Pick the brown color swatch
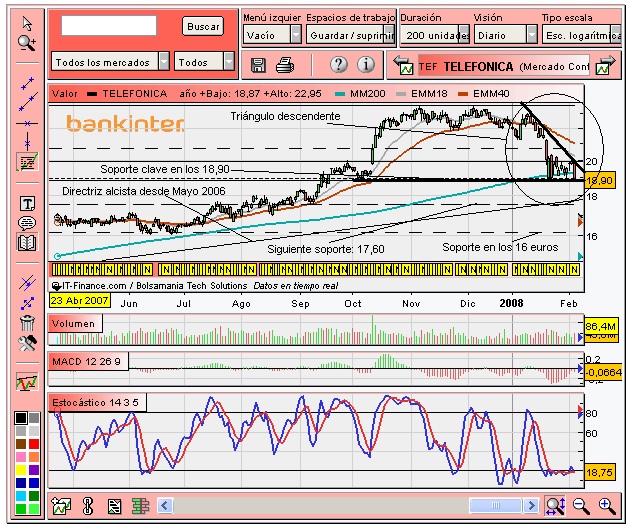The width and height of the screenshot is (631, 528). (x=21, y=444)
